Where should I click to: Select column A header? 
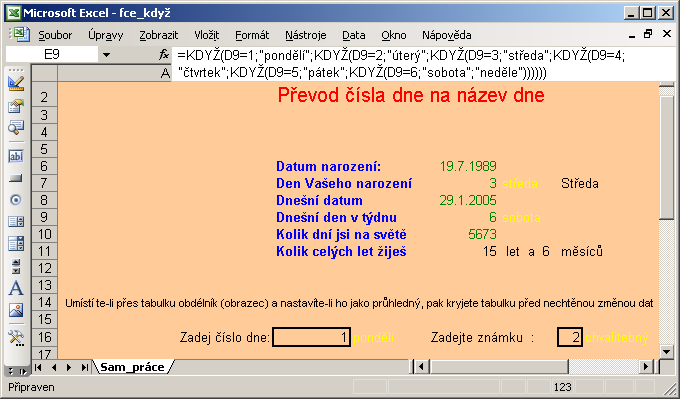(x=114, y=73)
